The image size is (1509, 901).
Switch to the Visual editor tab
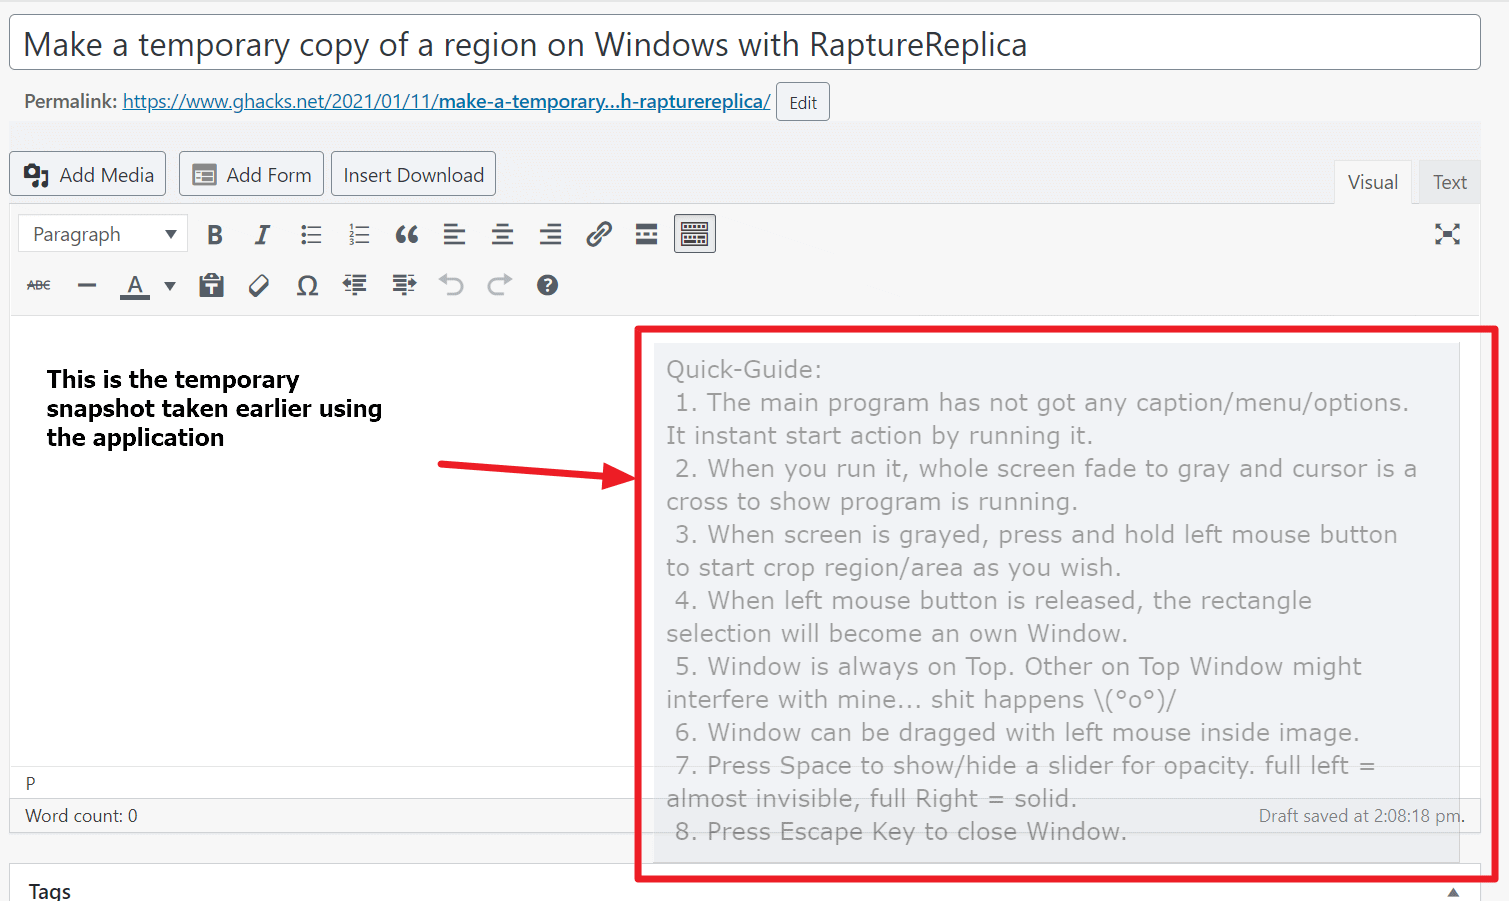(1372, 182)
